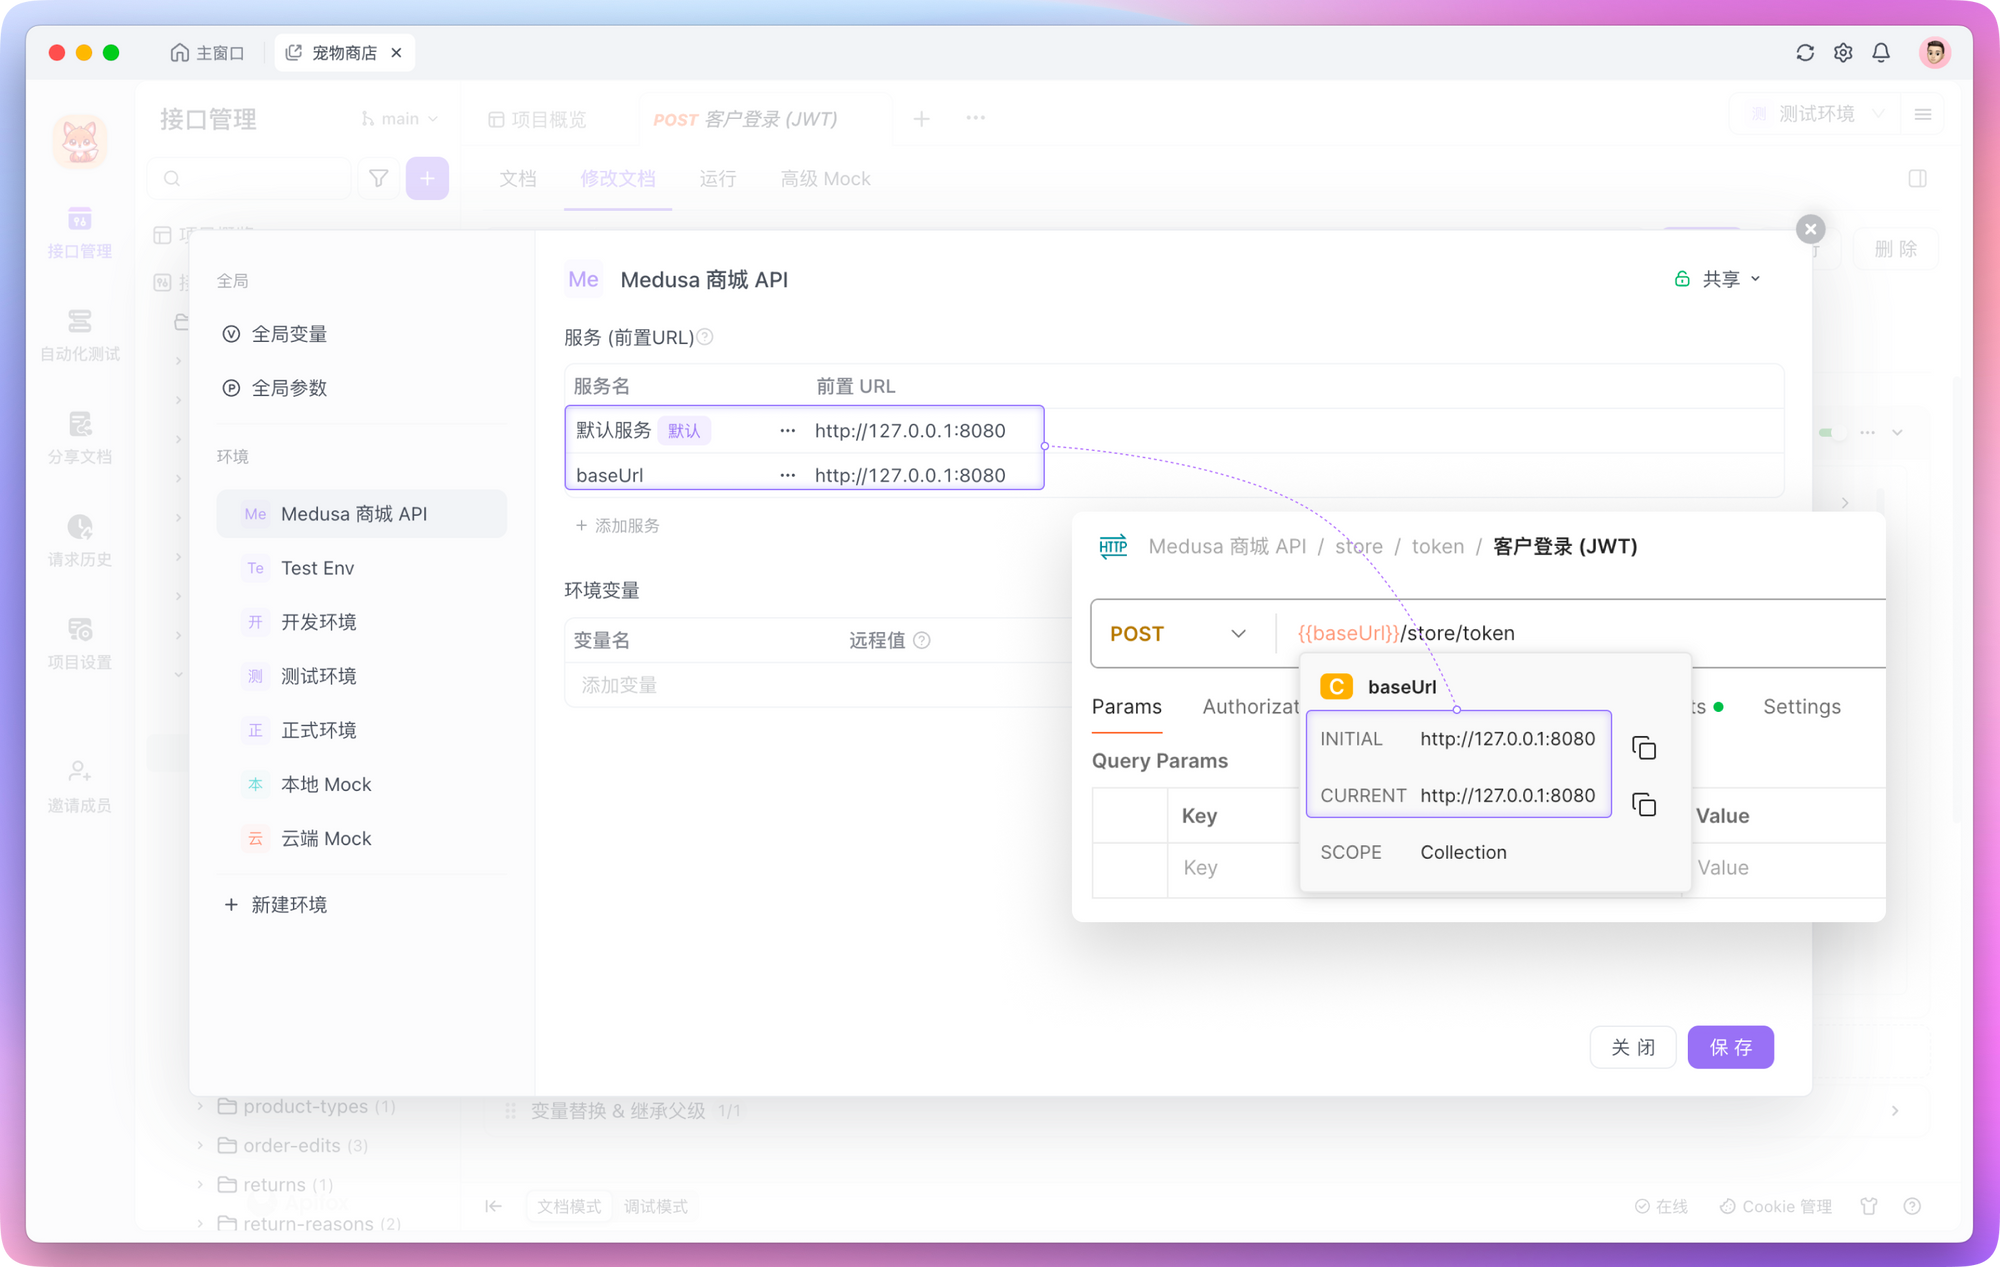Click the filter funnel icon
Screen dimensions: 2000x1267
[x=379, y=178]
